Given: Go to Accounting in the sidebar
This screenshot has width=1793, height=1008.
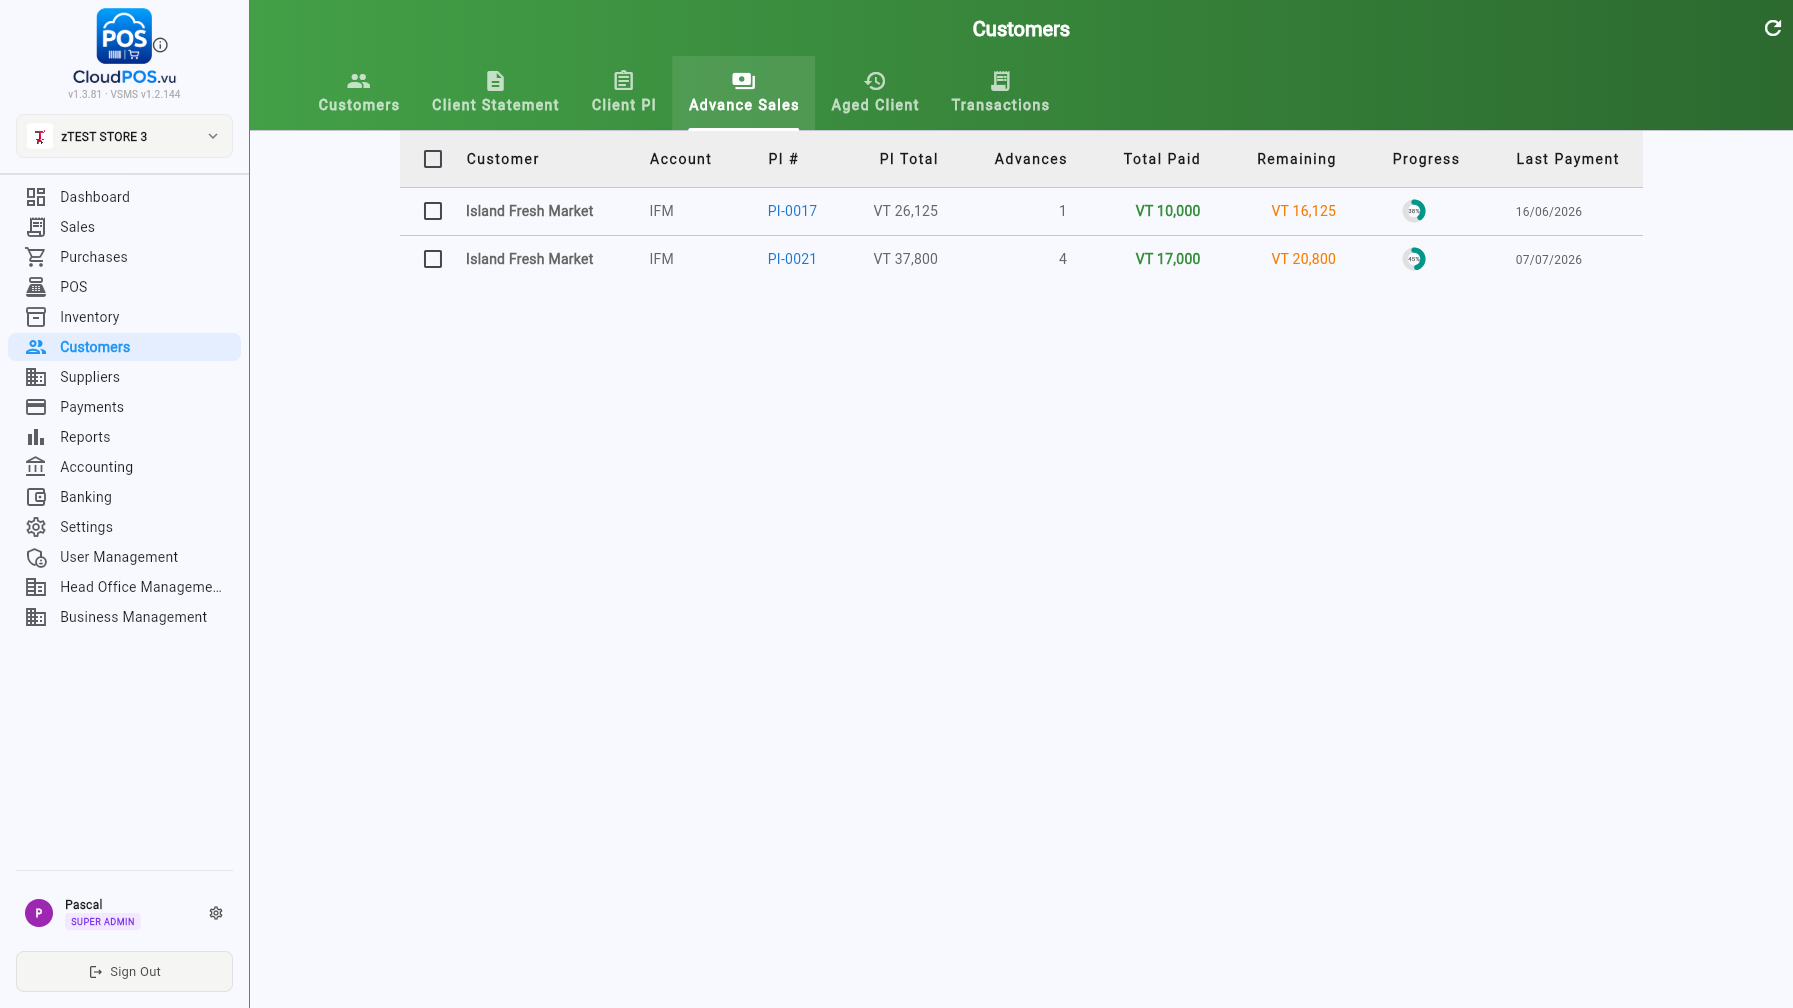Looking at the screenshot, I should pos(124,467).
